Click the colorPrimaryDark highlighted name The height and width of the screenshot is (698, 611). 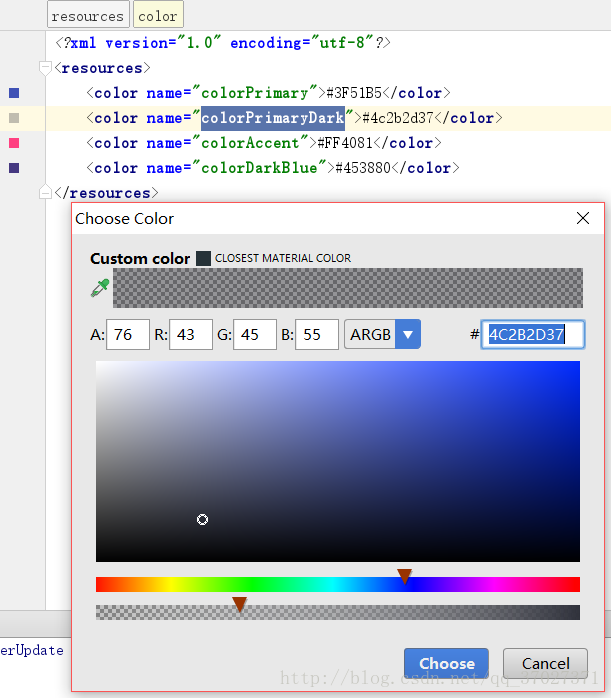click(273, 118)
